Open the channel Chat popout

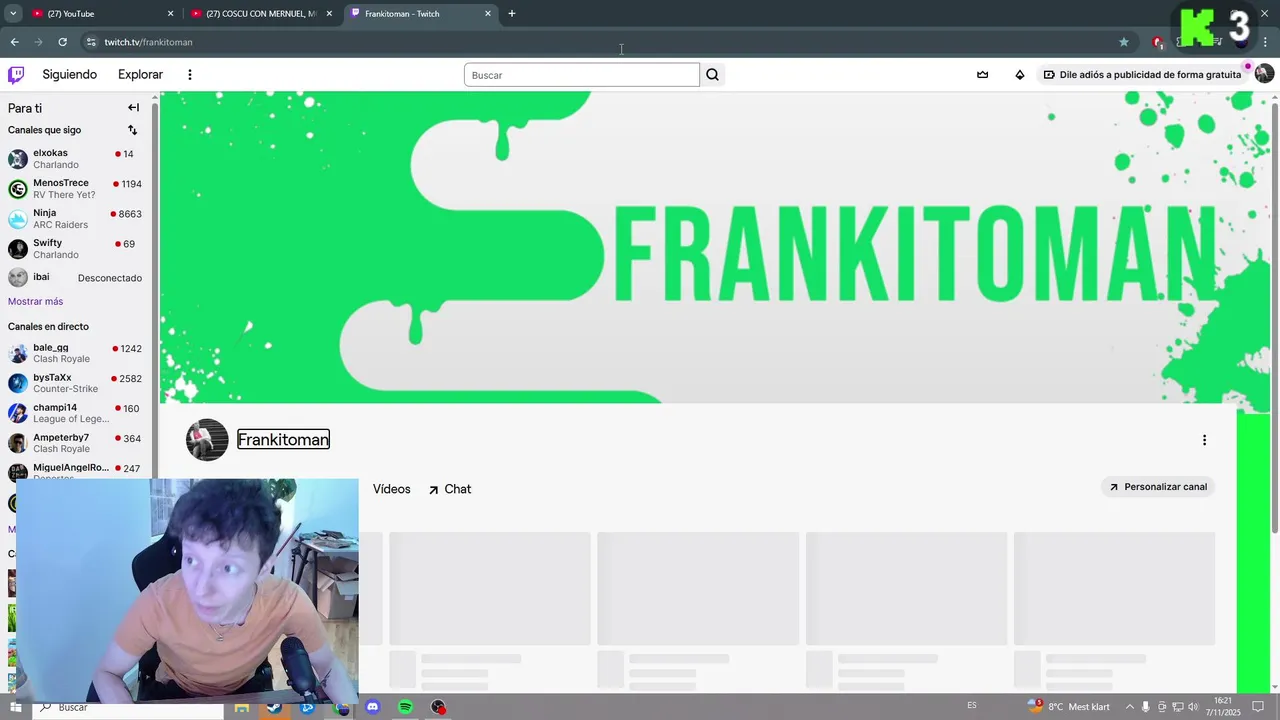pyautogui.click(x=450, y=489)
